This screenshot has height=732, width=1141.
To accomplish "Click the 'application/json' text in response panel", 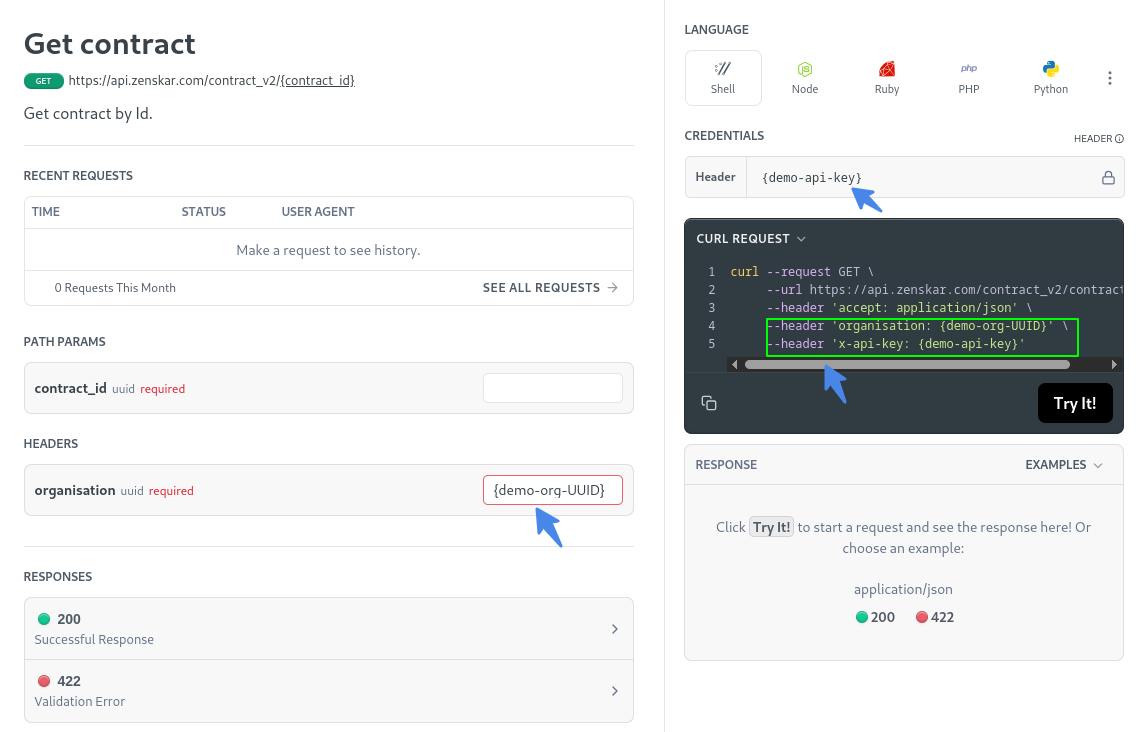I will pyautogui.click(x=903, y=589).
